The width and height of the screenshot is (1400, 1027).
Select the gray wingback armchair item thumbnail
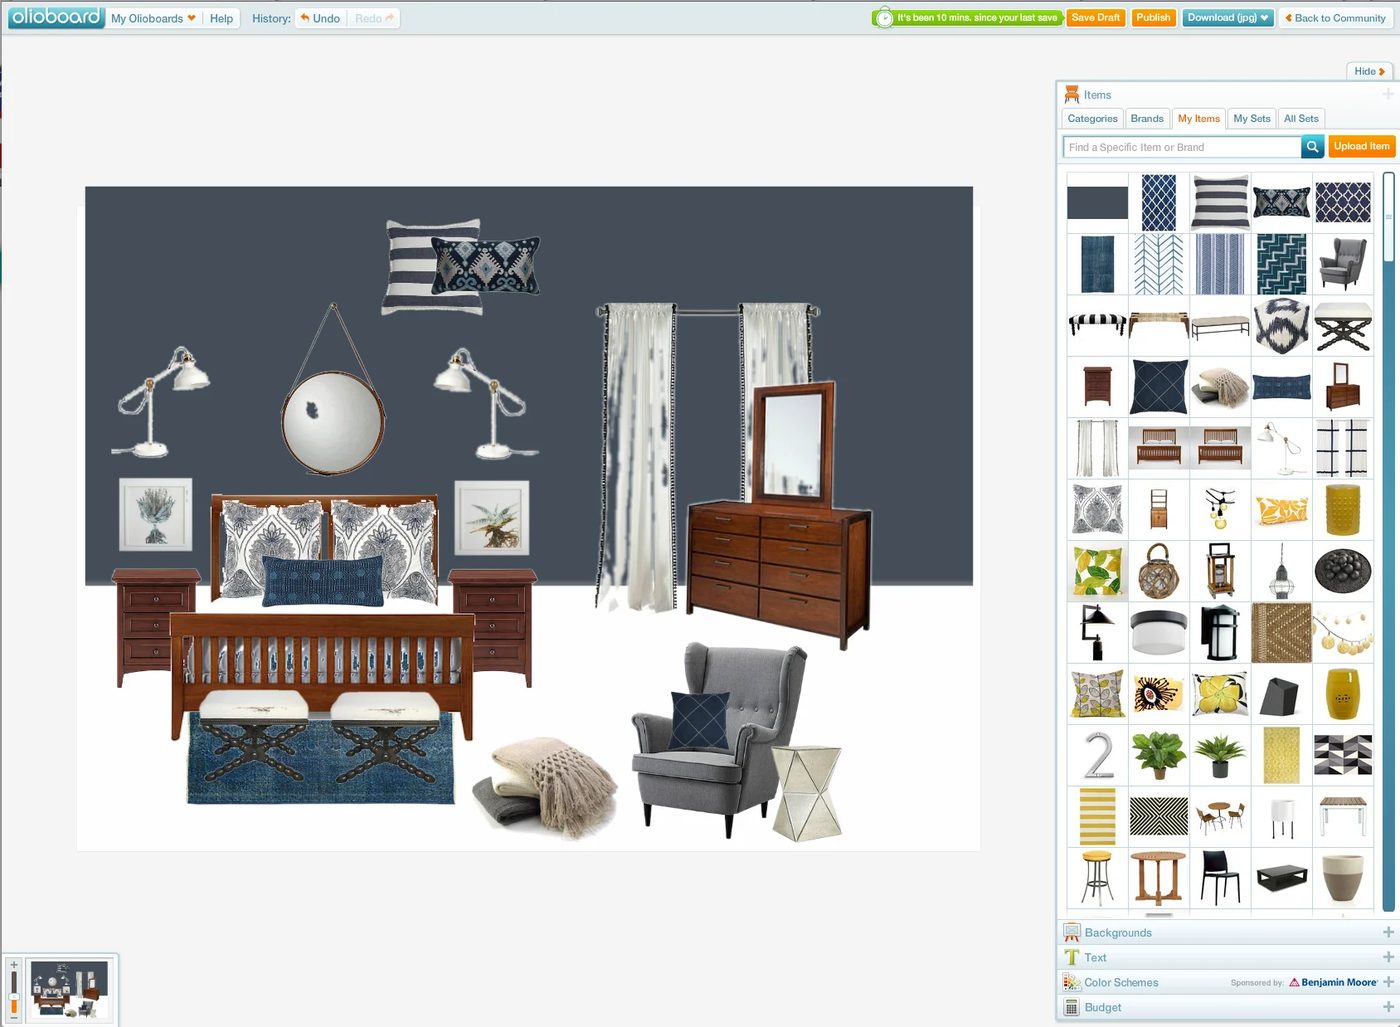tap(1343, 264)
